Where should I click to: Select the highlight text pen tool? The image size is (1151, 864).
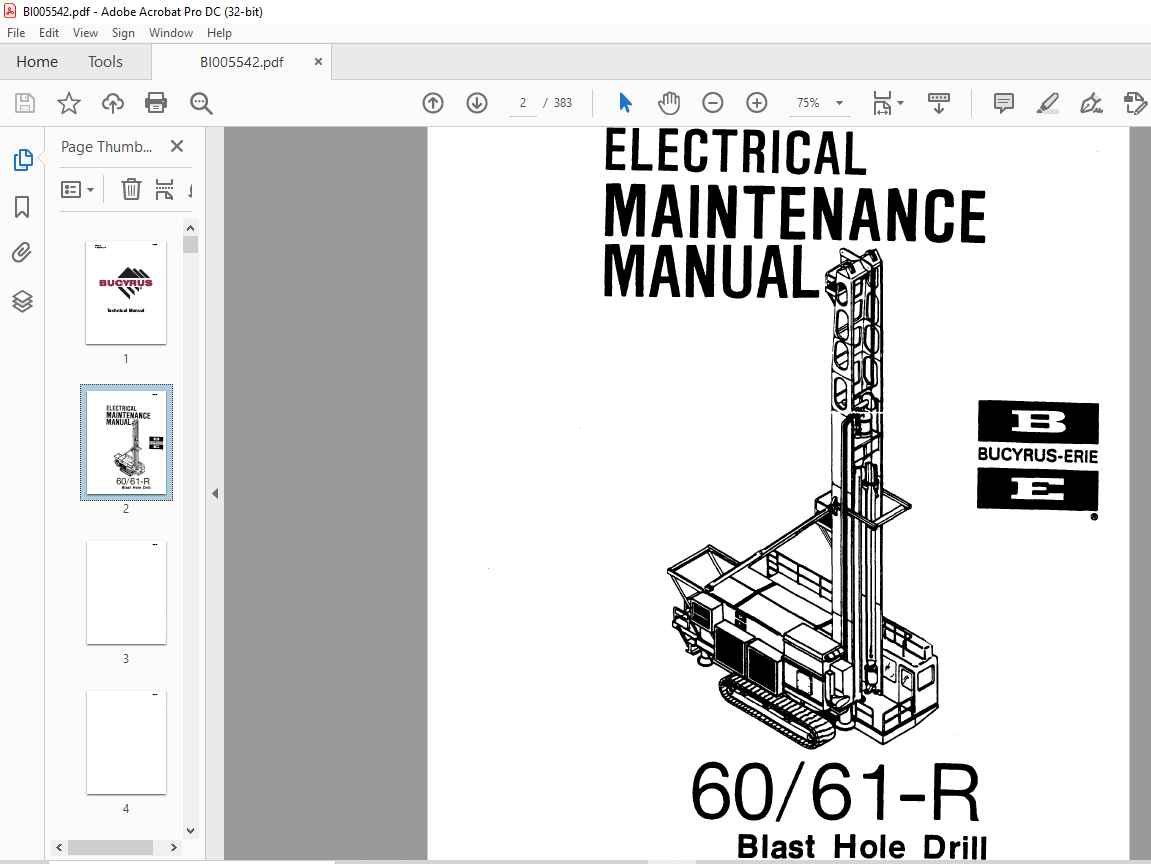(x=1047, y=103)
